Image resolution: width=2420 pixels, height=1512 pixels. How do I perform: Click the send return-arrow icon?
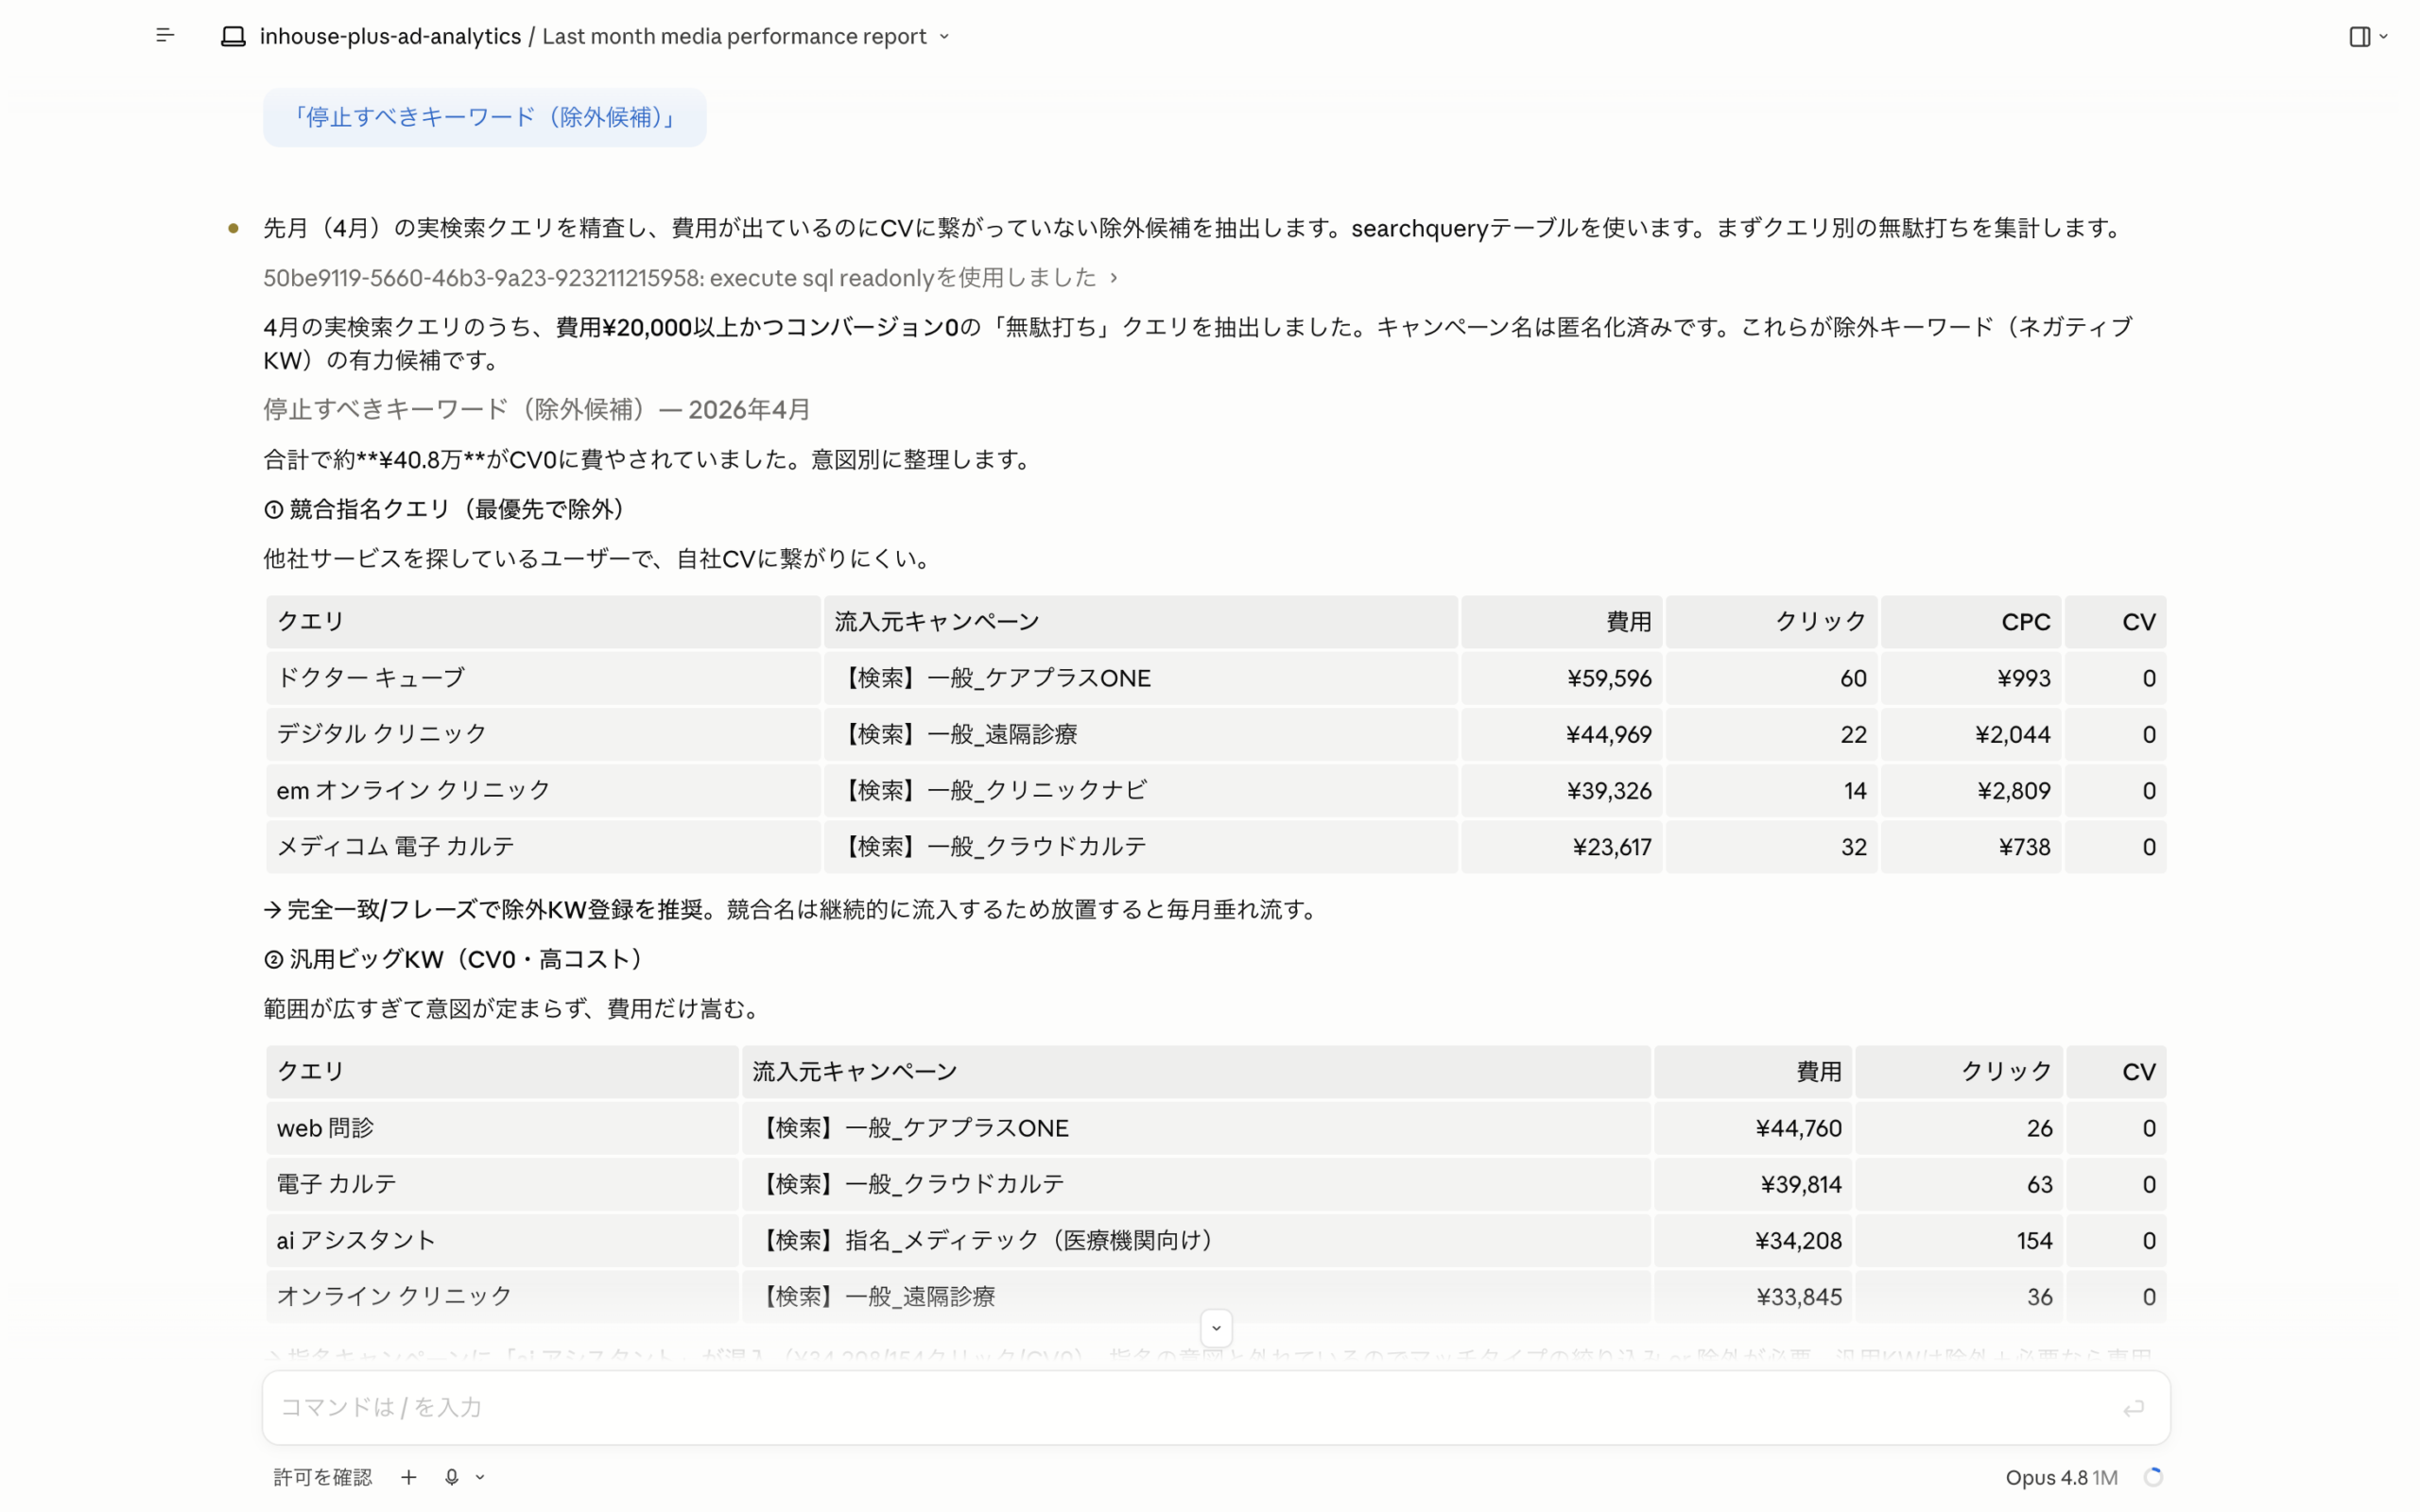[x=2133, y=1408]
